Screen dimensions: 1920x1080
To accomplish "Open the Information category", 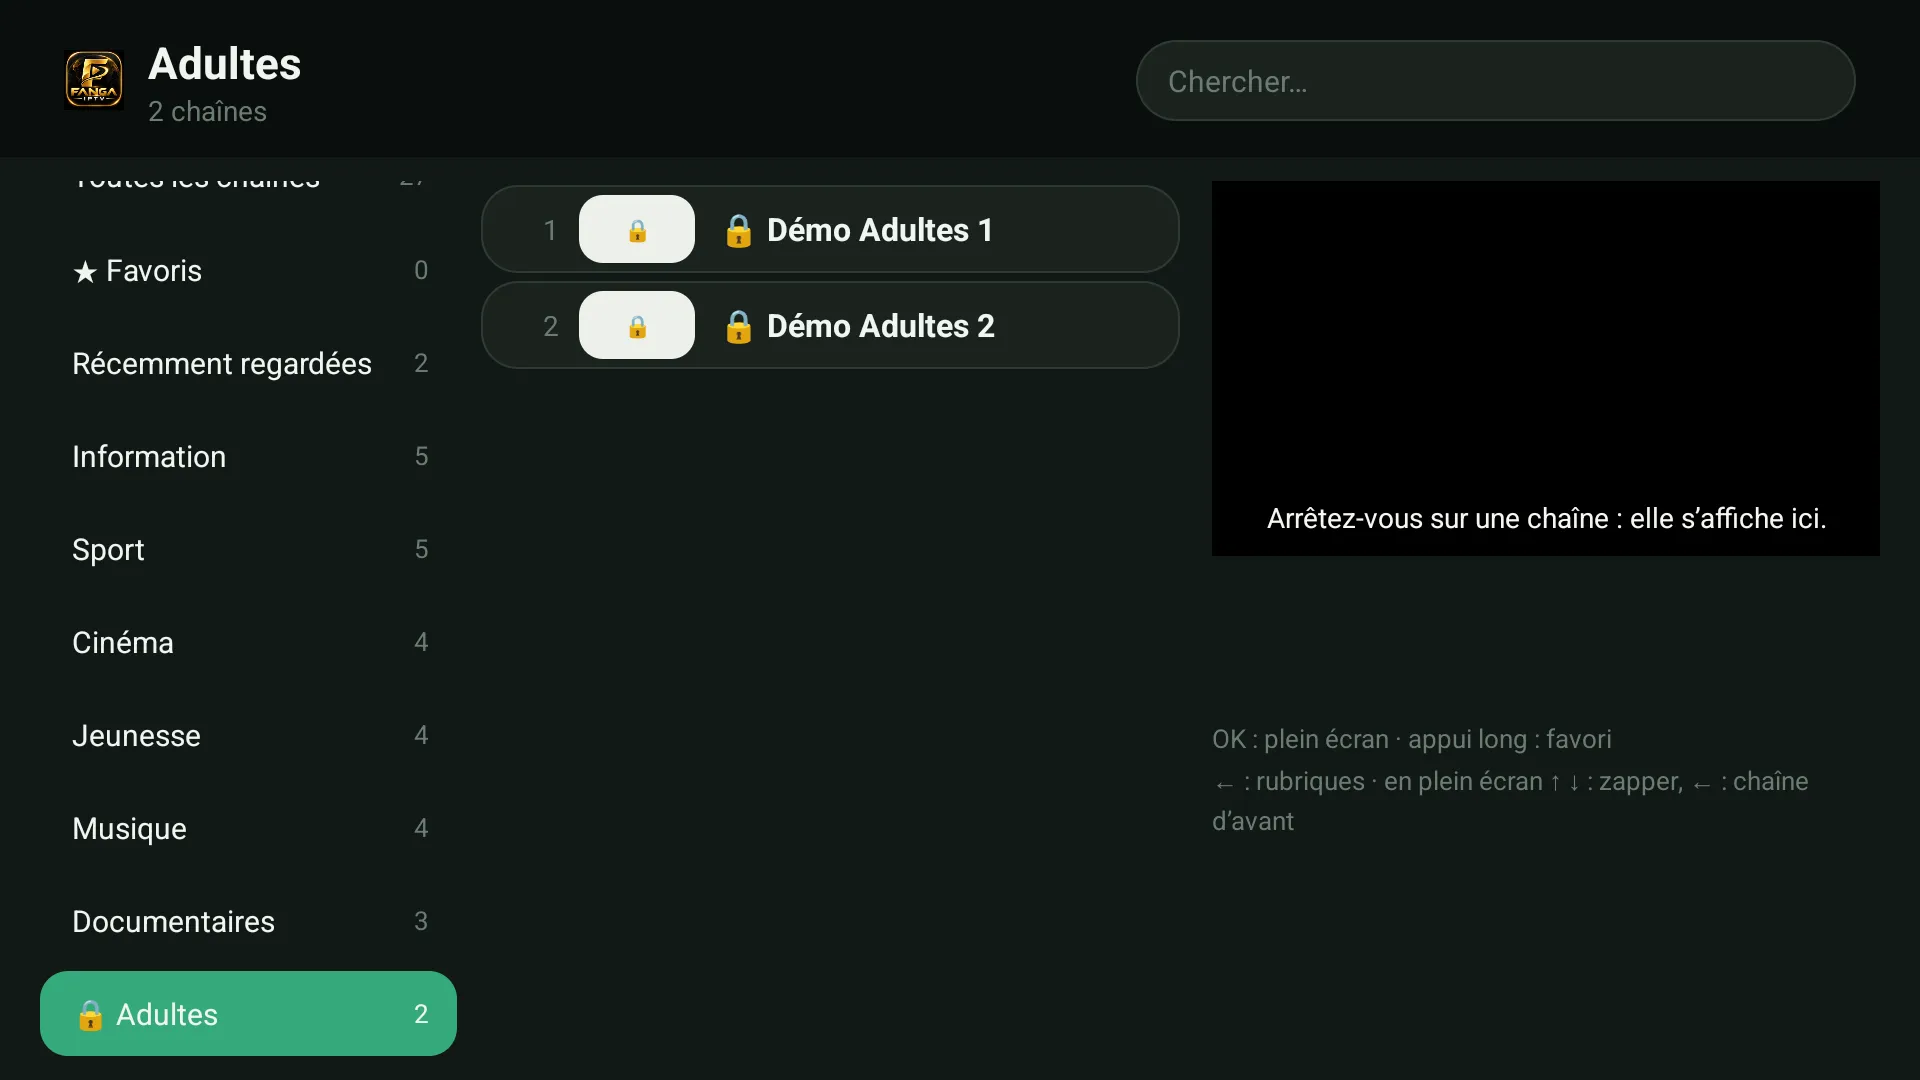I will tap(248, 456).
